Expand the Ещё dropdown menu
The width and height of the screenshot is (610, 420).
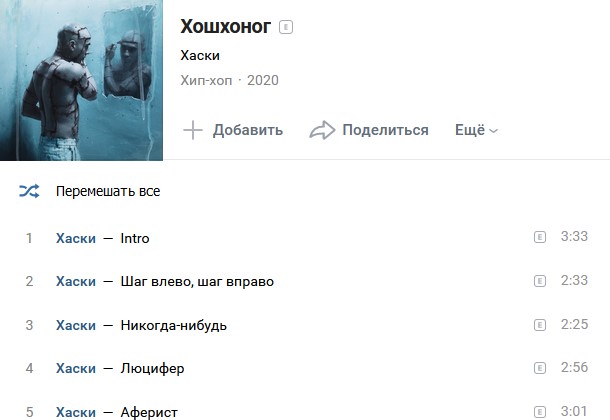[x=477, y=130]
